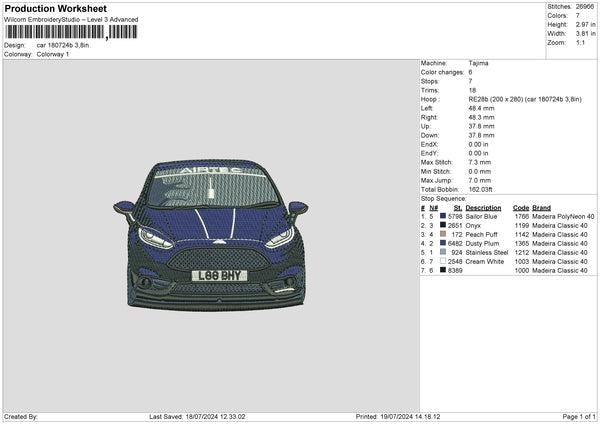Click the barcode under the worksheet title

(71, 32)
